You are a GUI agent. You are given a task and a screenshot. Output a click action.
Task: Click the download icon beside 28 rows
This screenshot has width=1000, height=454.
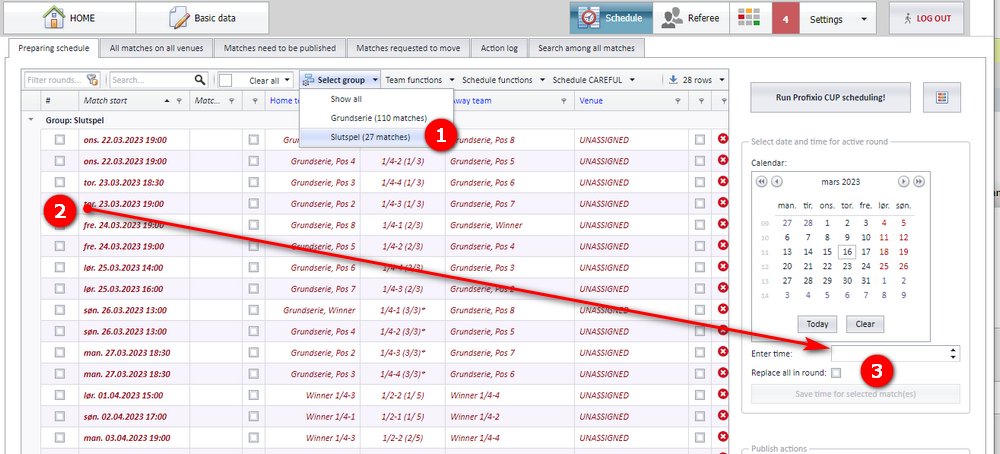tap(673, 80)
